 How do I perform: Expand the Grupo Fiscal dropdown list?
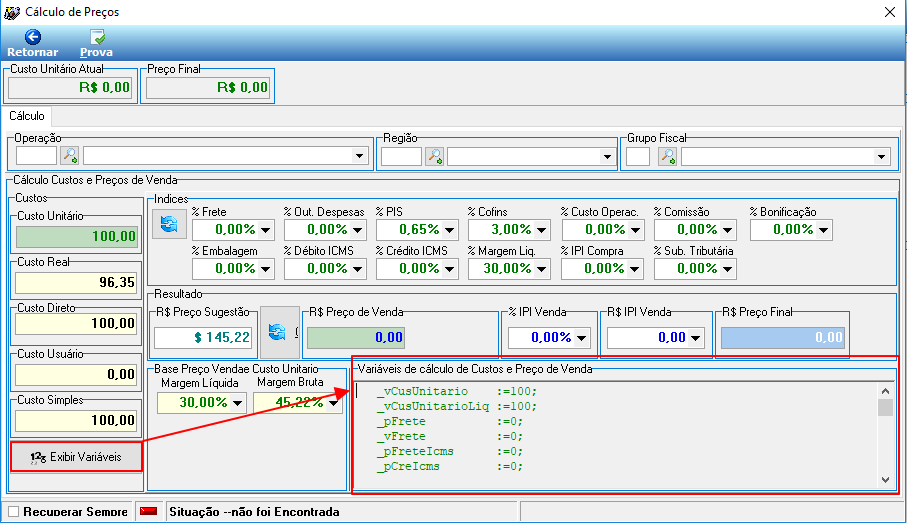(x=880, y=157)
